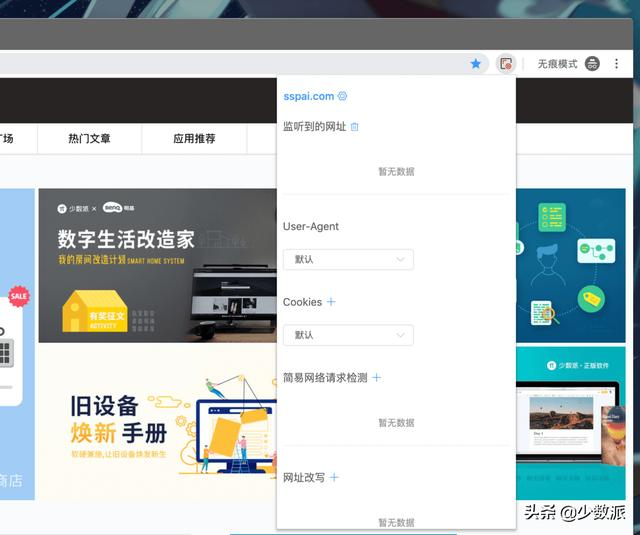Add a URL rewrite rule with plus
The width and height of the screenshot is (640, 535).
[x=334, y=477]
